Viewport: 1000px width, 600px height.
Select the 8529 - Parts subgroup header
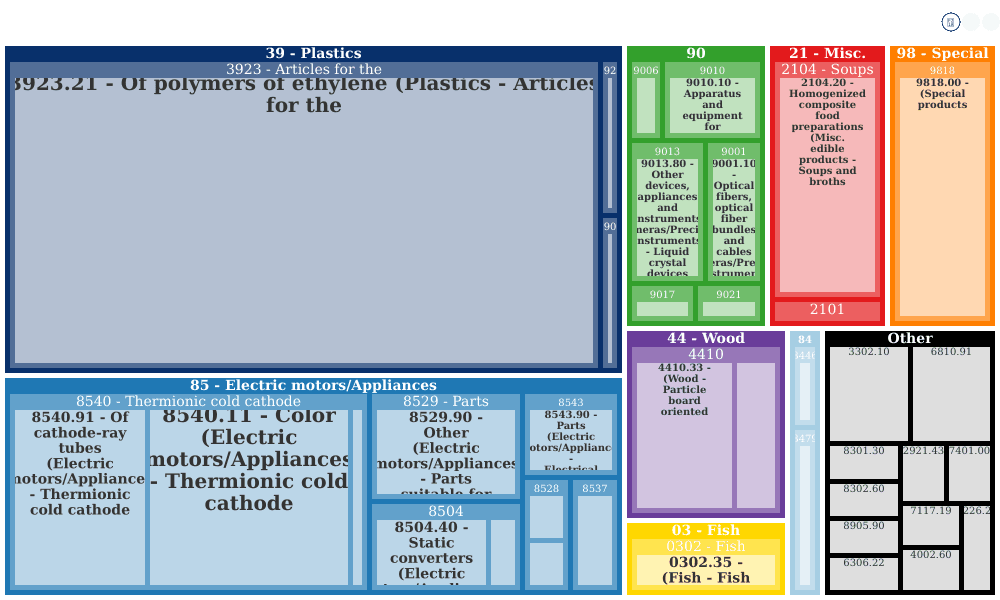(x=446, y=402)
